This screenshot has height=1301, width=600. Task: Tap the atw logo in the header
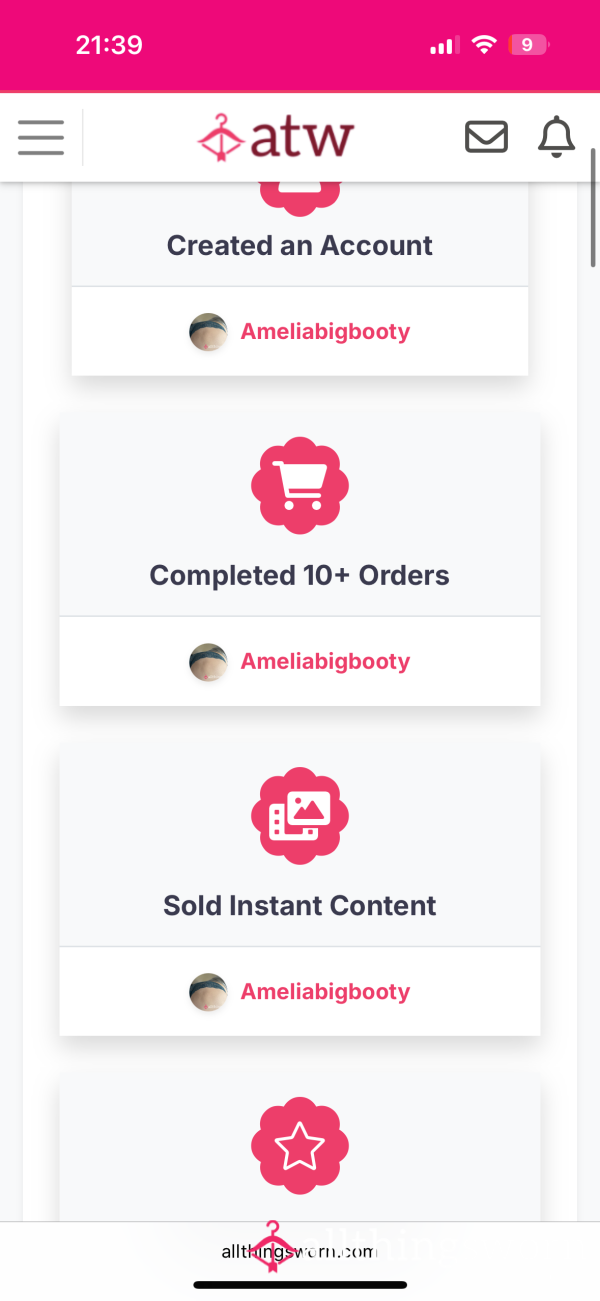coord(276,137)
